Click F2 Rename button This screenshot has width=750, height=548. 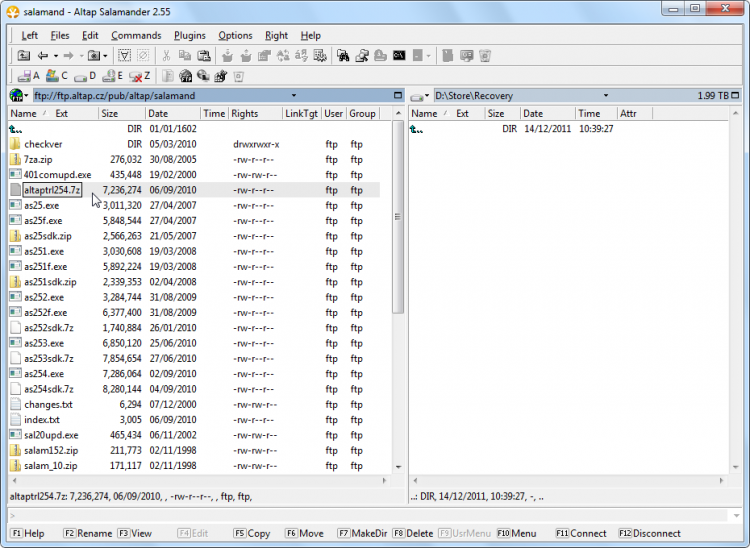(x=88, y=533)
